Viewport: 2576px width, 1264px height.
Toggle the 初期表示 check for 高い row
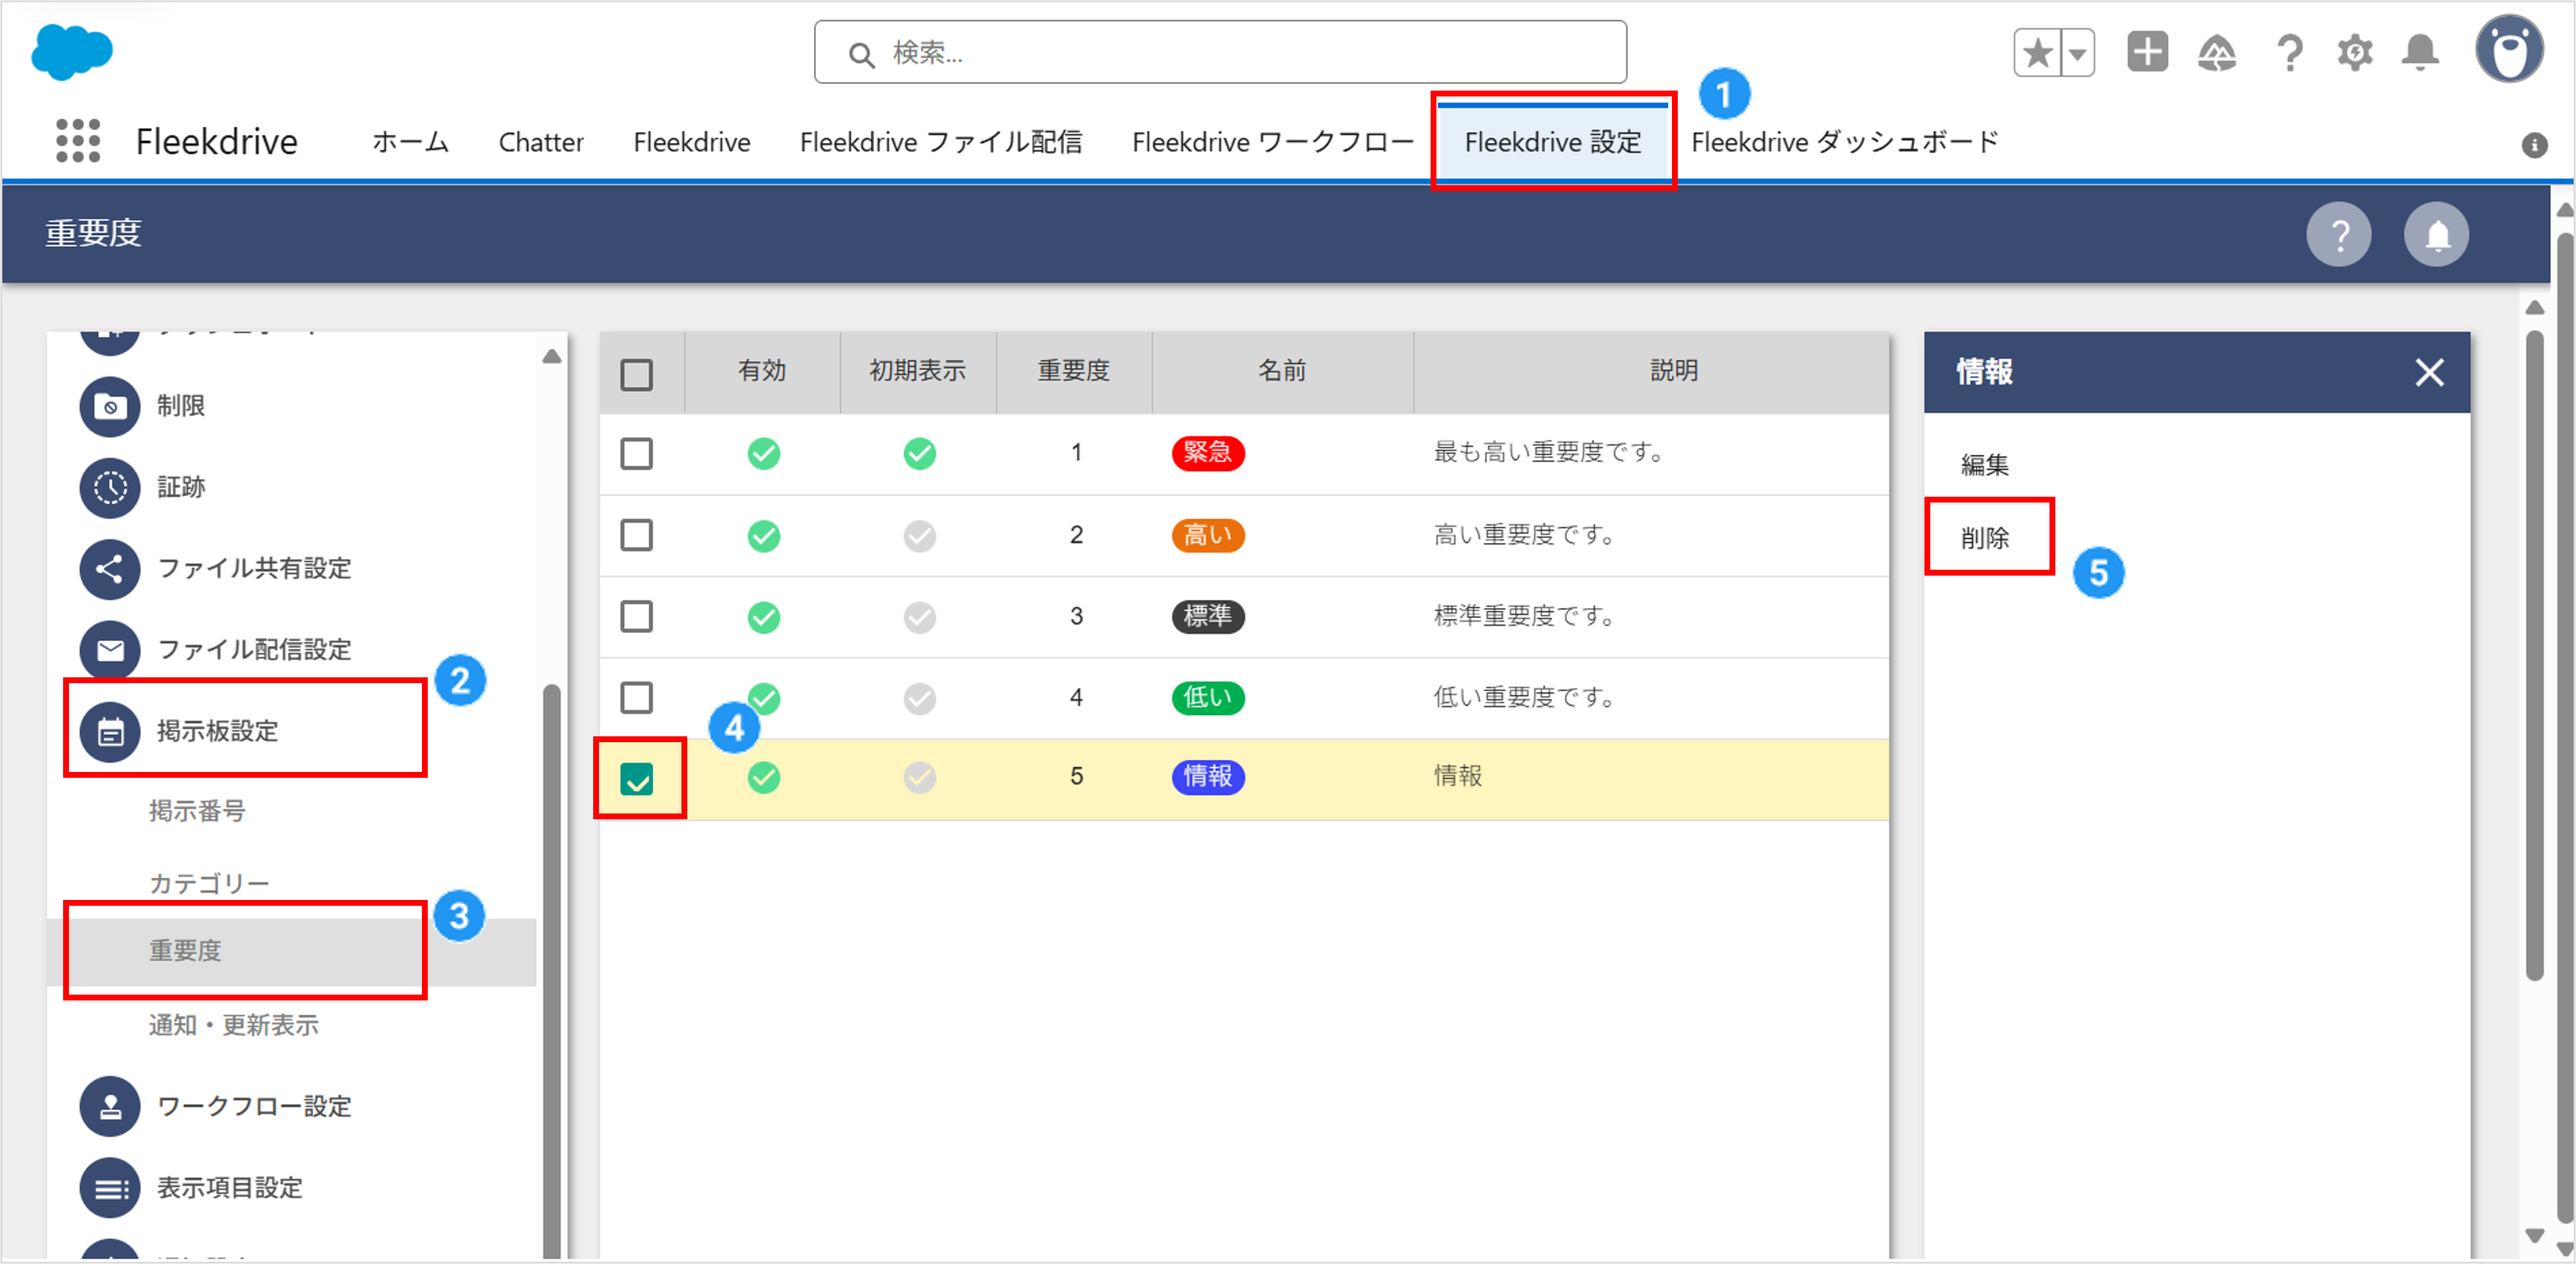click(920, 536)
